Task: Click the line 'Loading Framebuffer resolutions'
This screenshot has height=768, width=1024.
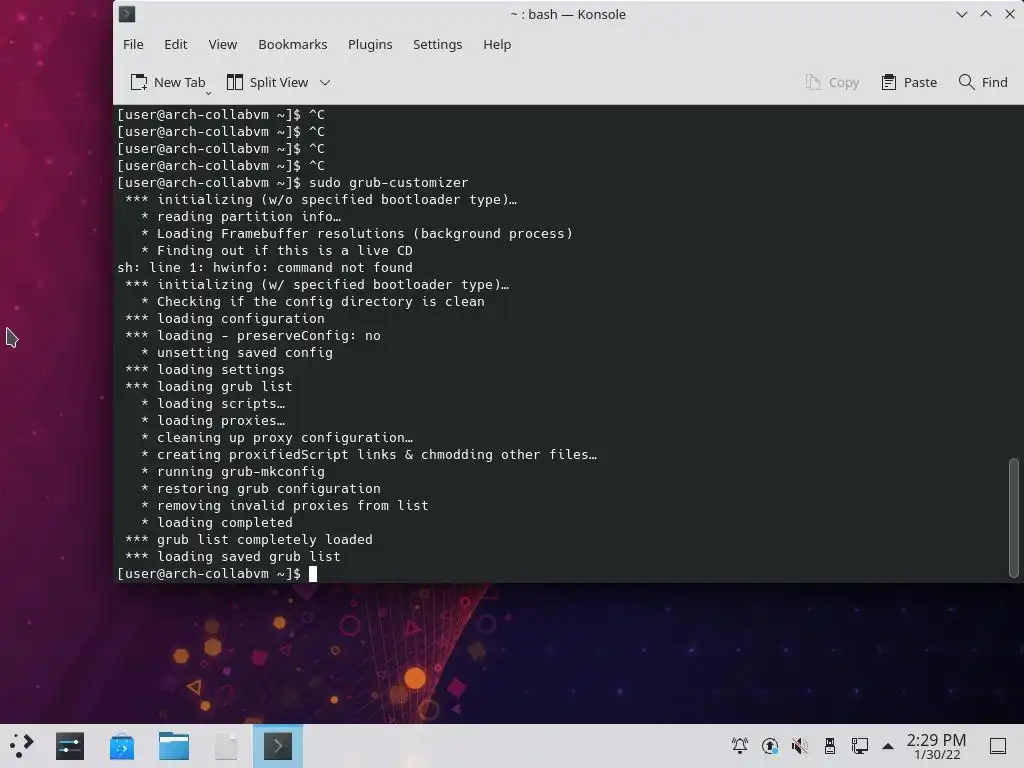Action: 280,234
